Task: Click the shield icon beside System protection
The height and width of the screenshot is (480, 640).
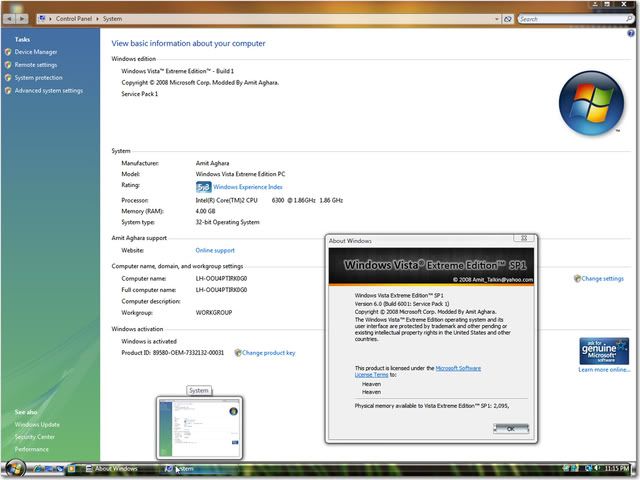Action: 8,78
